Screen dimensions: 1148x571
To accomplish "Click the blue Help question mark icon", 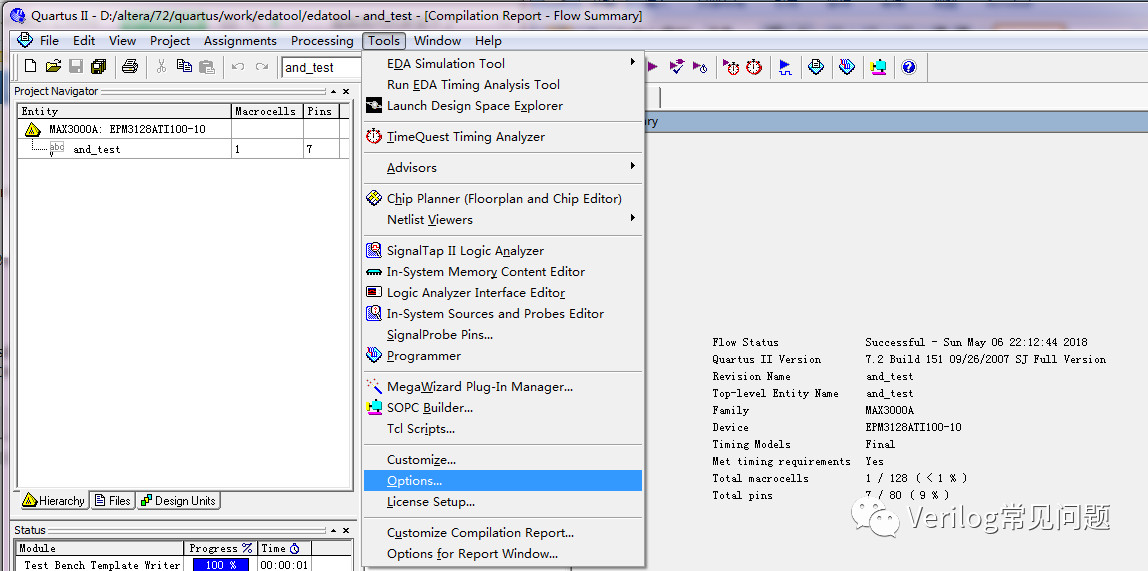I will [909, 67].
